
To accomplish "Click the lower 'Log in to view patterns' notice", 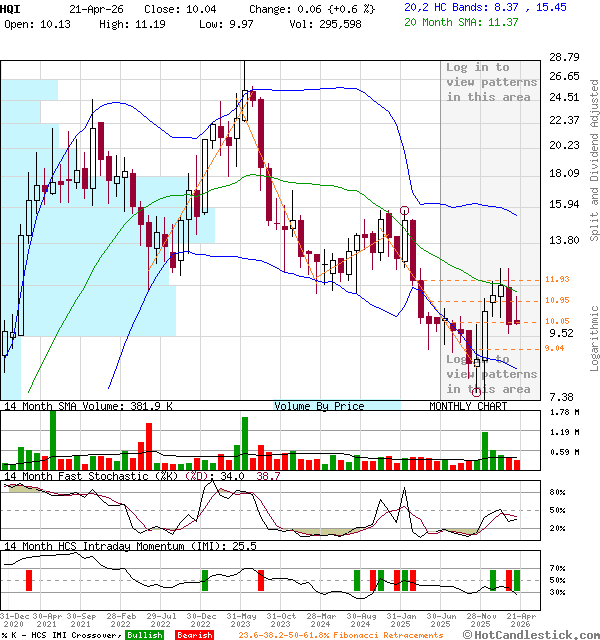I will point(489,374).
